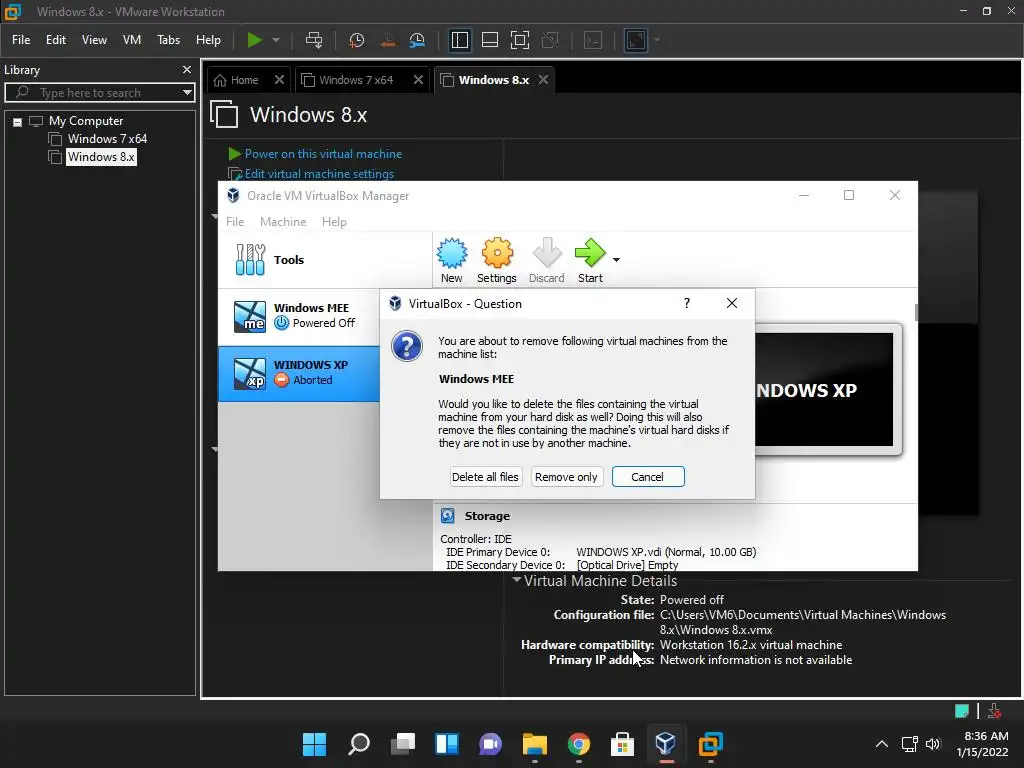Click Delete all files button

[x=485, y=477]
